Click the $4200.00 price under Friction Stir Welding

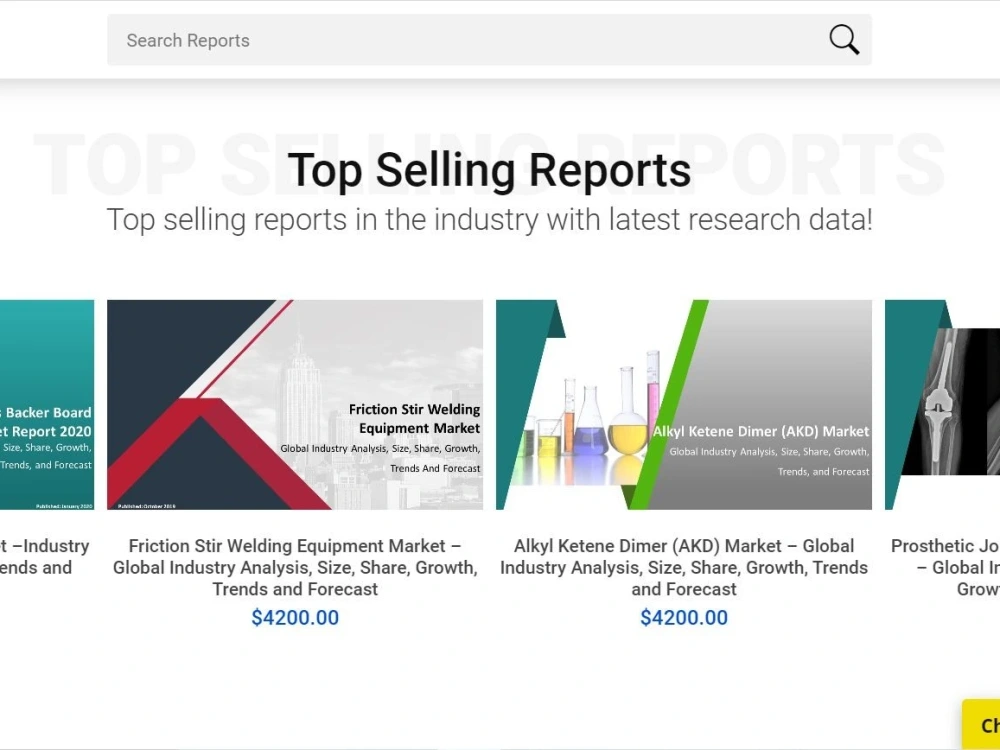[x=295, y=617]
